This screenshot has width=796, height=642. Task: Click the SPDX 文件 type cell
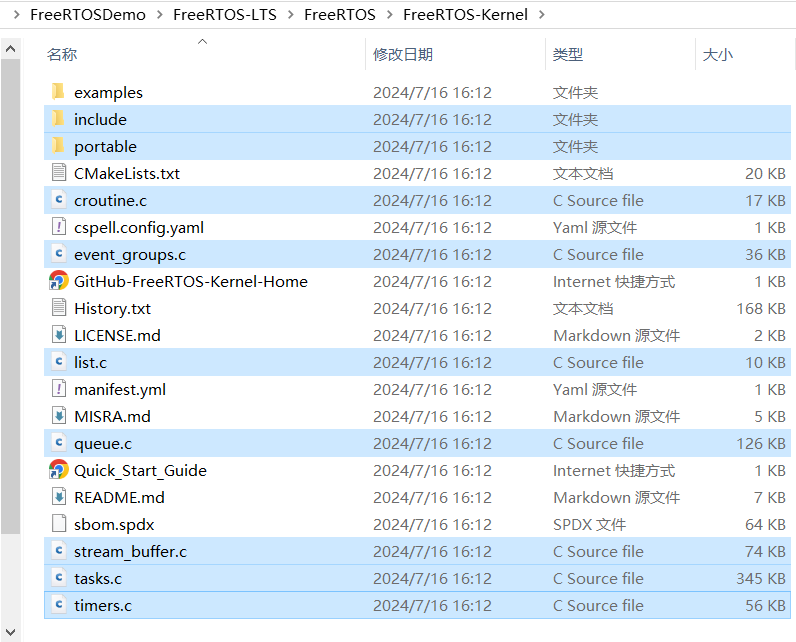coord(589,524)
